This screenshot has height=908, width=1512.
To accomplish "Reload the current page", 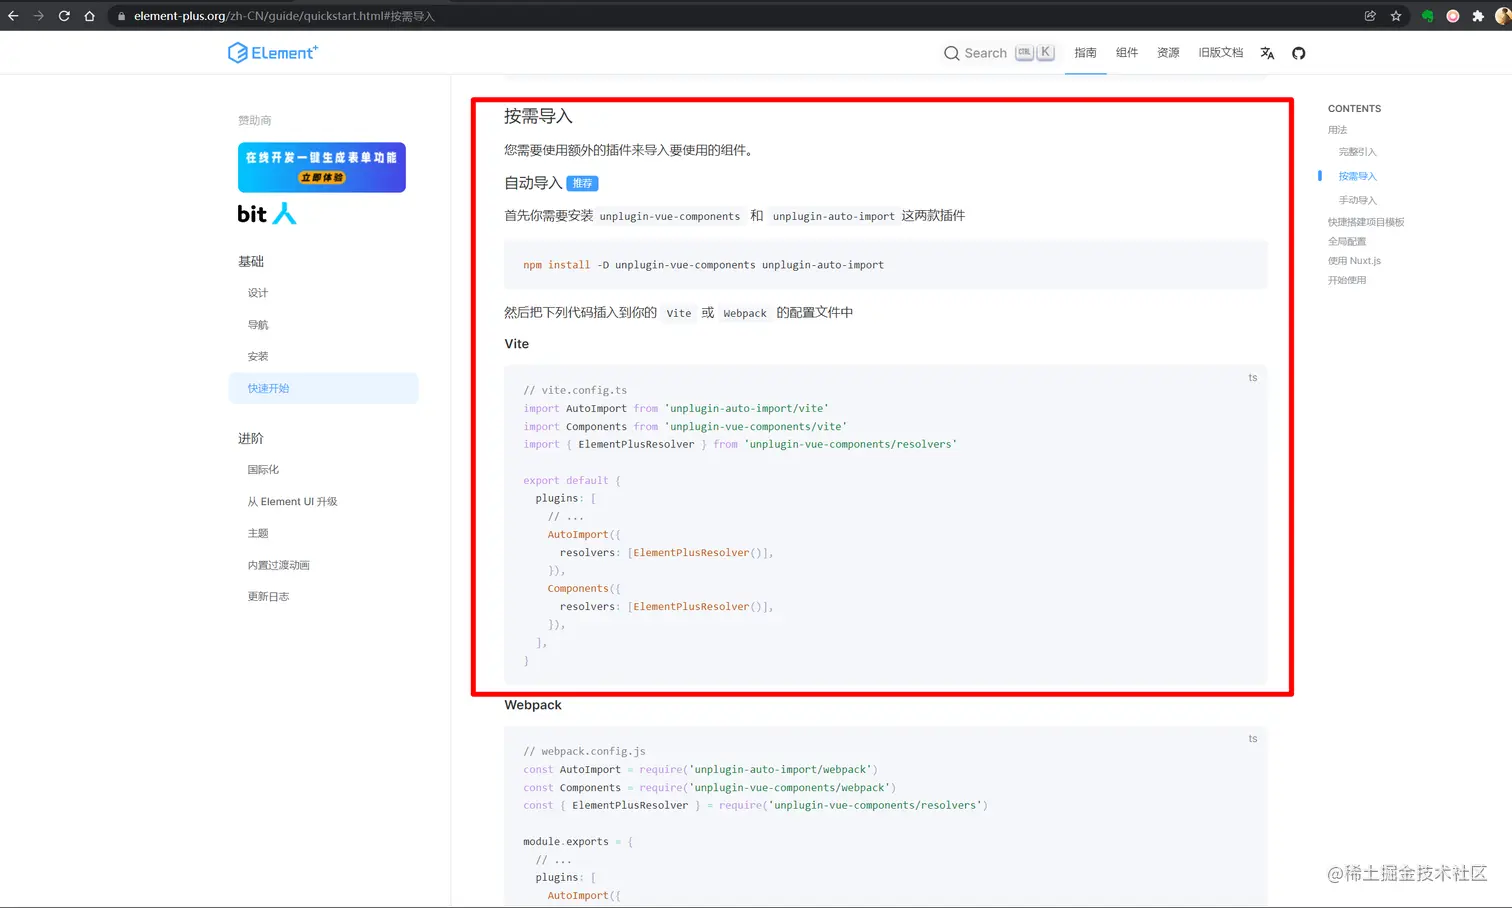I will pos(64,16).
